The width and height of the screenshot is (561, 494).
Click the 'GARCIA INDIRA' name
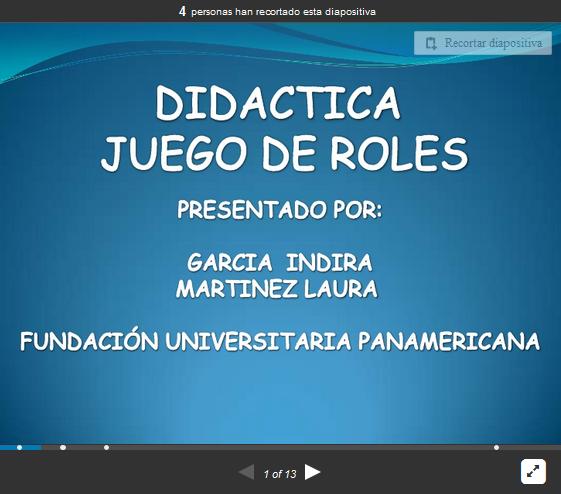click(280, 262)
